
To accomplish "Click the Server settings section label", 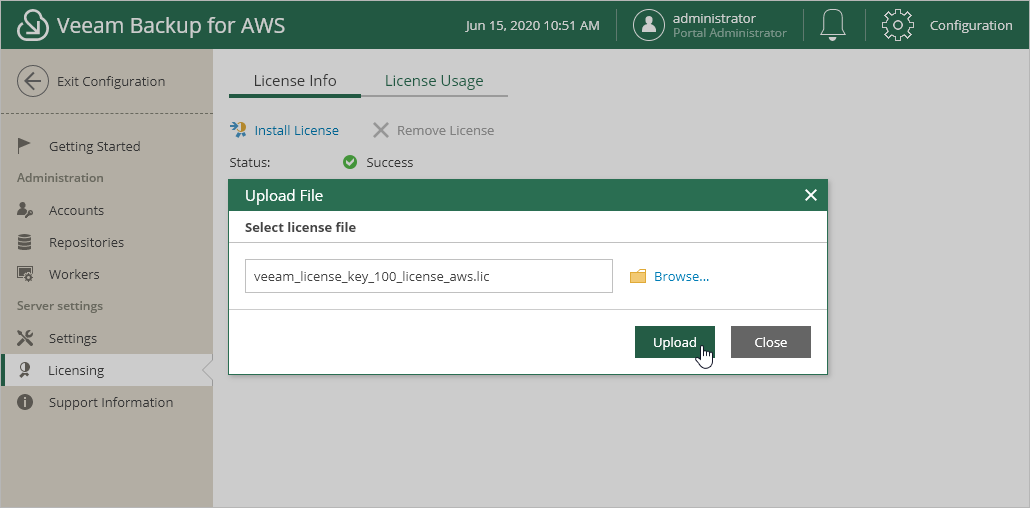I will point(60,306).
